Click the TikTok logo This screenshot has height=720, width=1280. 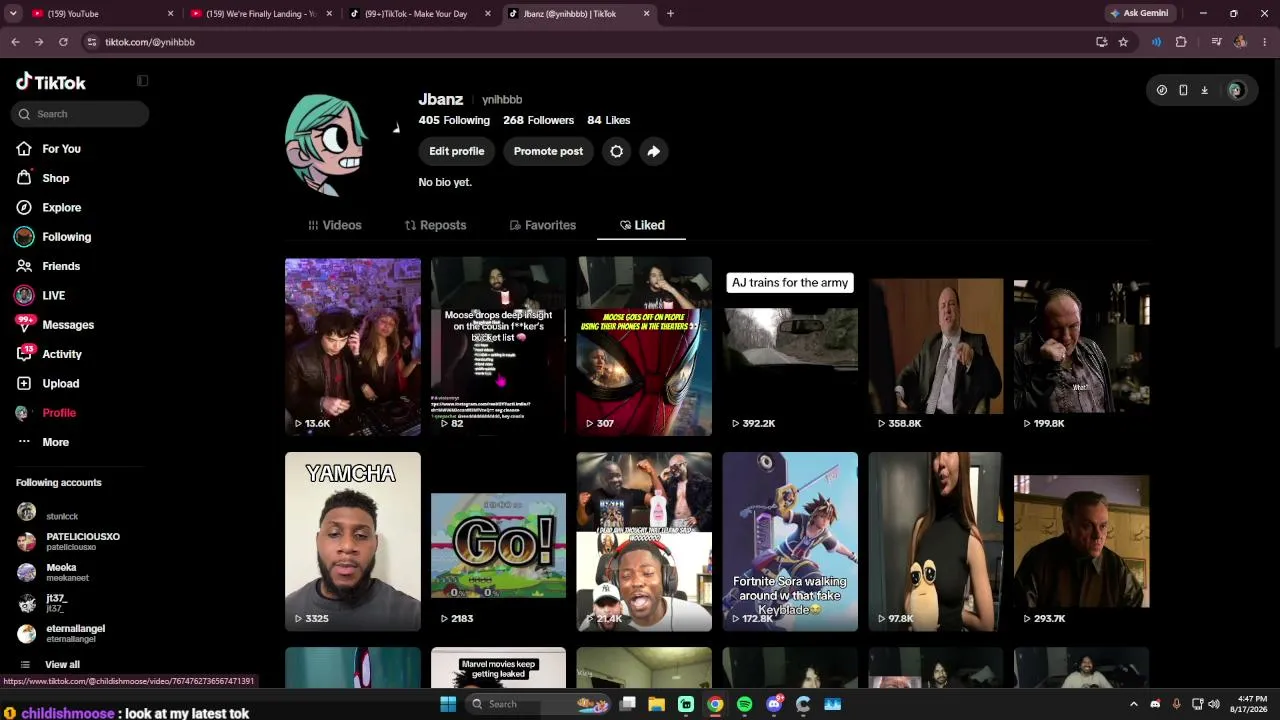coord(51,82)
